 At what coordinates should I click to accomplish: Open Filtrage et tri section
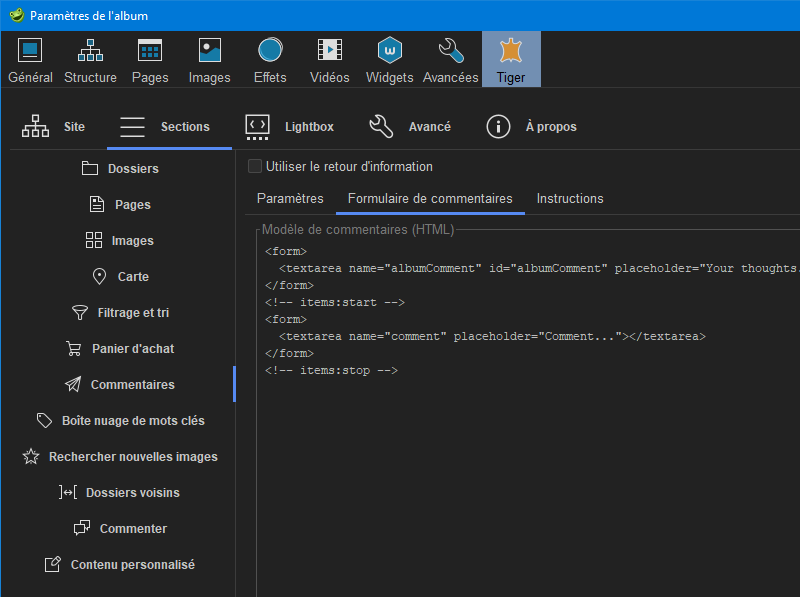click(120, 313)
